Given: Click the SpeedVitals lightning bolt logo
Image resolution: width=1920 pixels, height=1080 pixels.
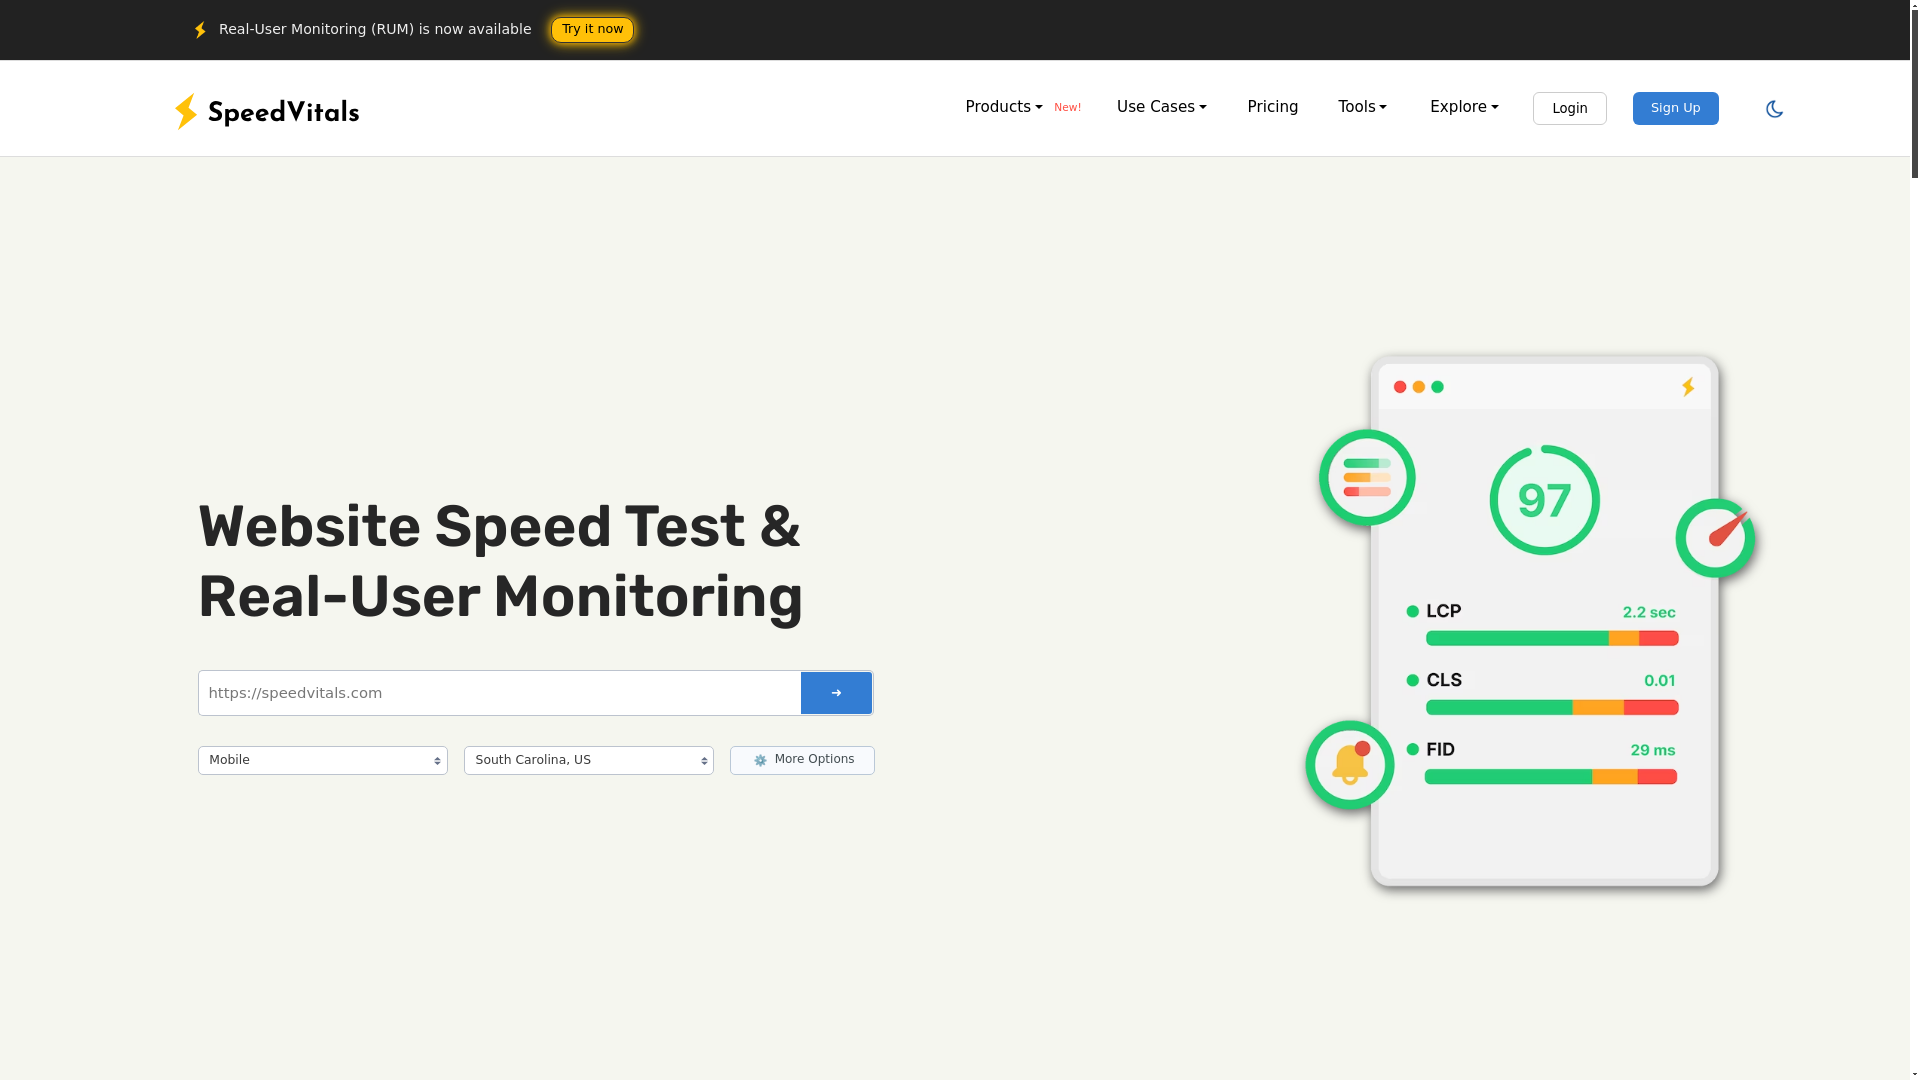Looking at the screenshot, I should tap(186, 112).
